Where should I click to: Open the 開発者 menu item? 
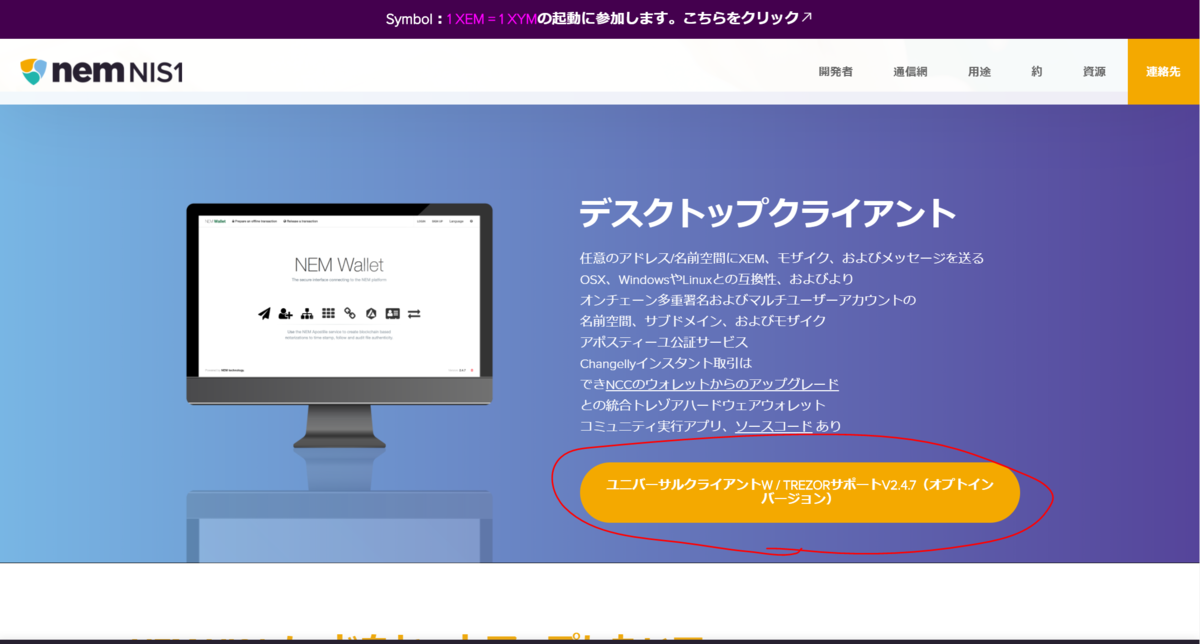835,72
